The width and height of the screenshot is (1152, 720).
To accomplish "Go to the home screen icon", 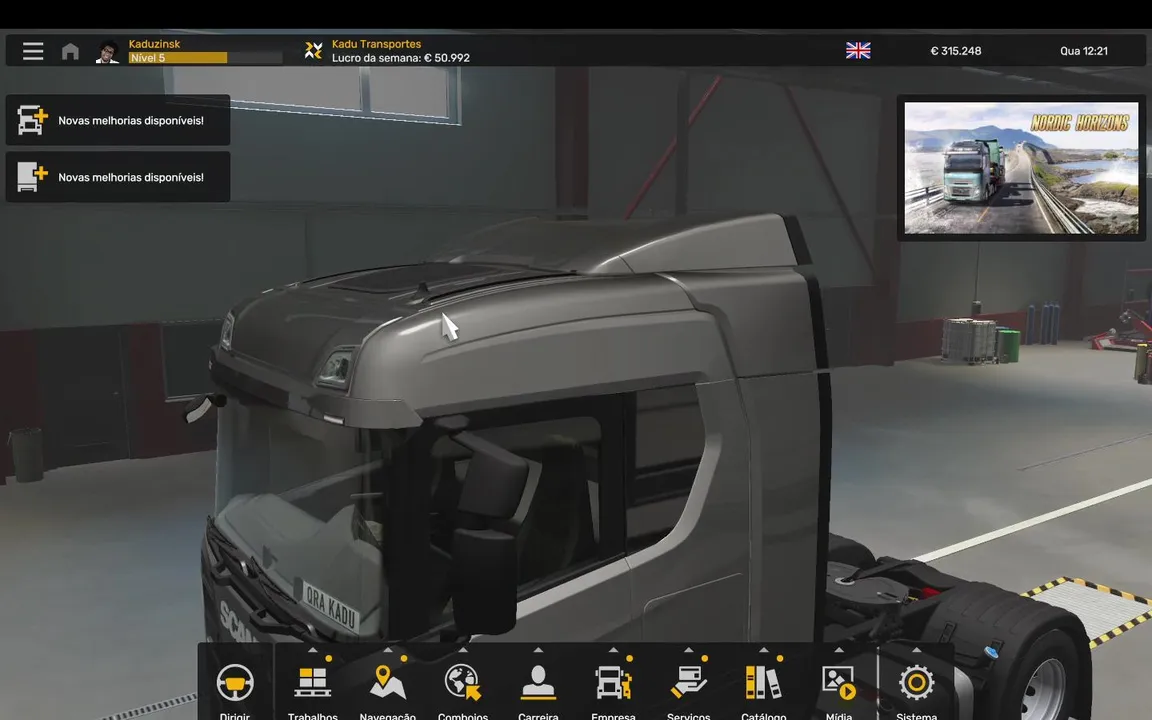I will (x=70, y=51).
